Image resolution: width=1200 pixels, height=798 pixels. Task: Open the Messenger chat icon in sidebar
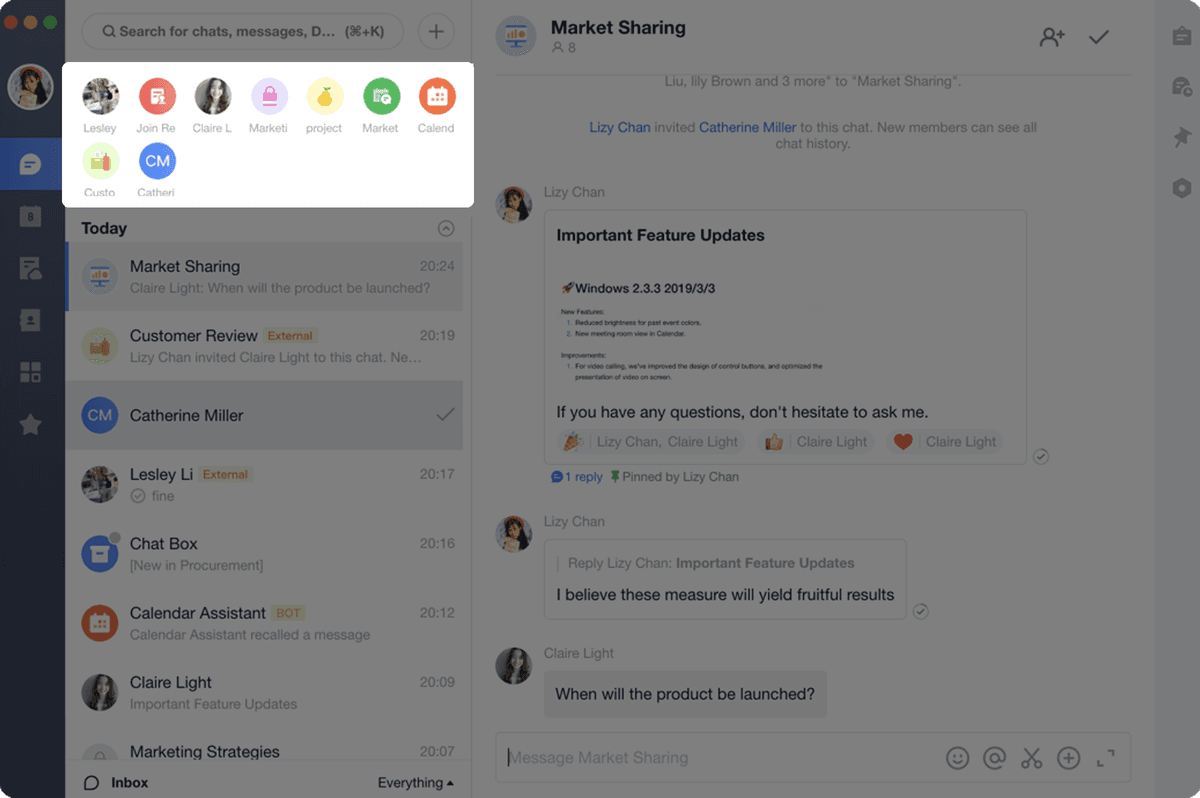pos(31,164)
